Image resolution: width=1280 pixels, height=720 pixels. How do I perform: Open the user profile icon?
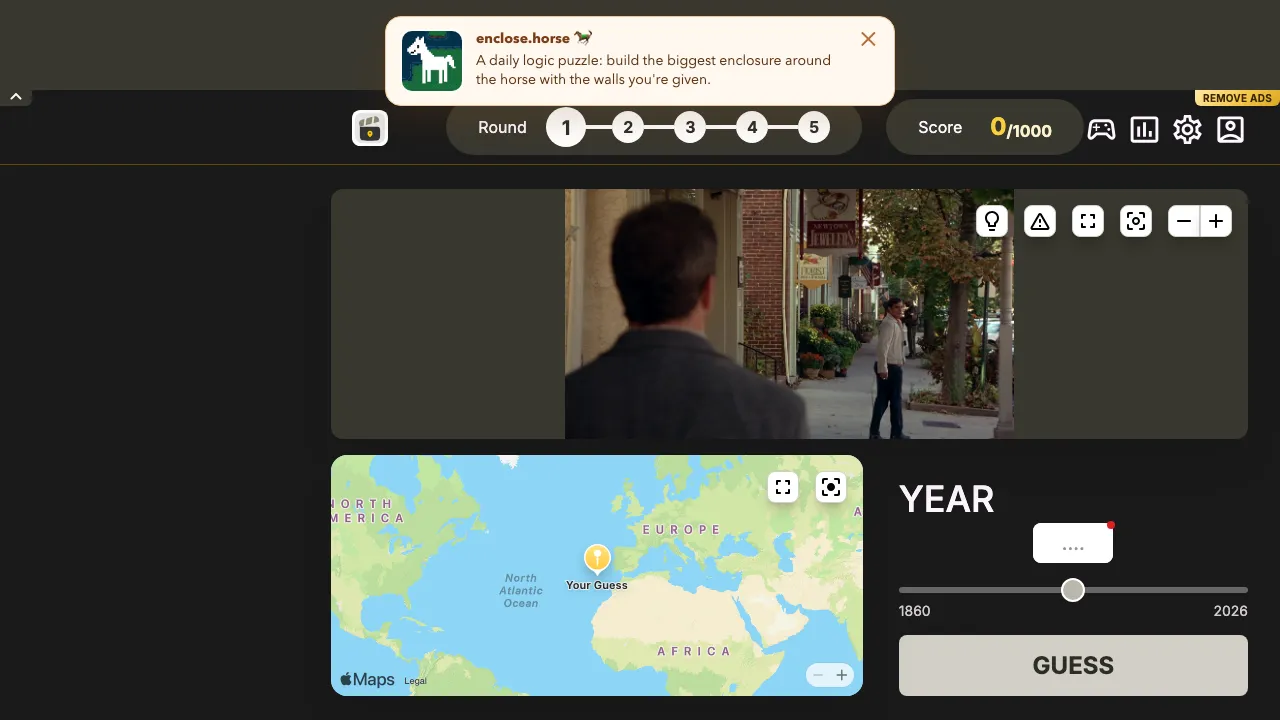(1230, 129)
